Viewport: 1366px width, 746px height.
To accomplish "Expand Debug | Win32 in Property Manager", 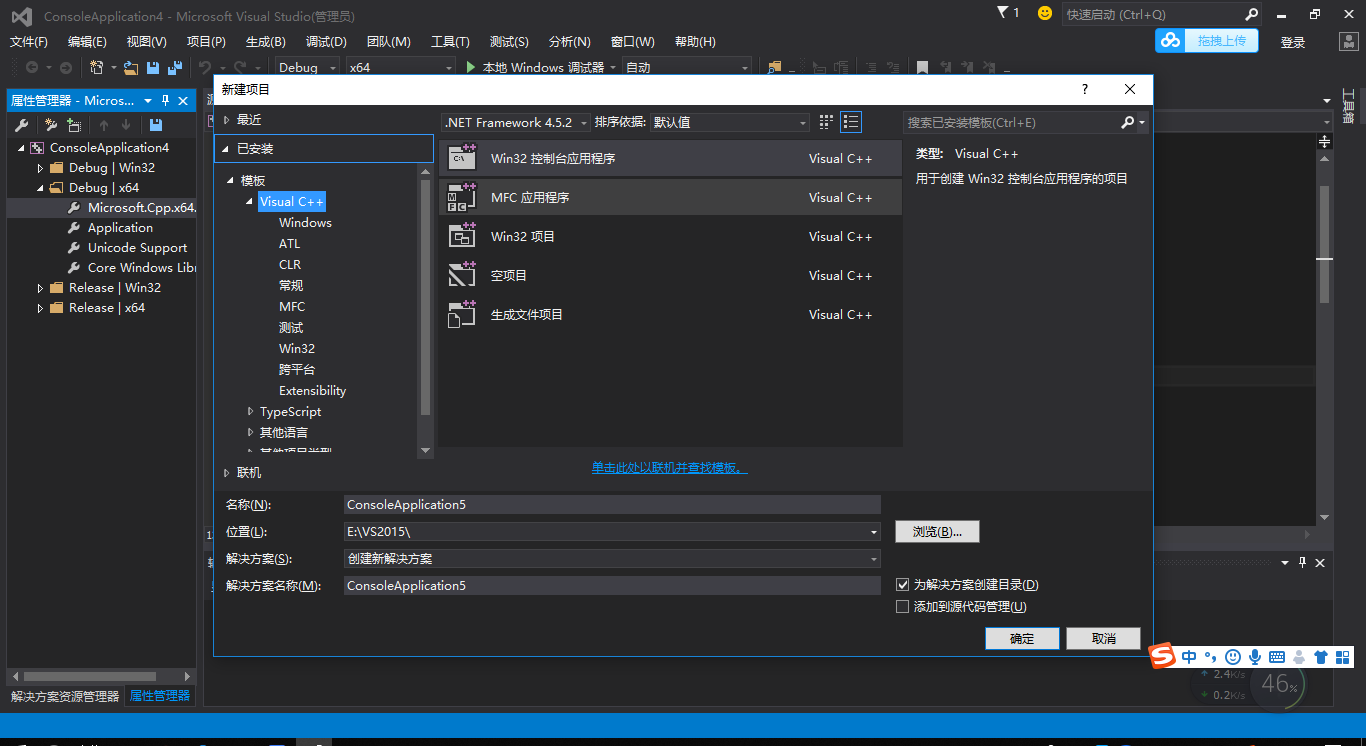I will point(41,168).
